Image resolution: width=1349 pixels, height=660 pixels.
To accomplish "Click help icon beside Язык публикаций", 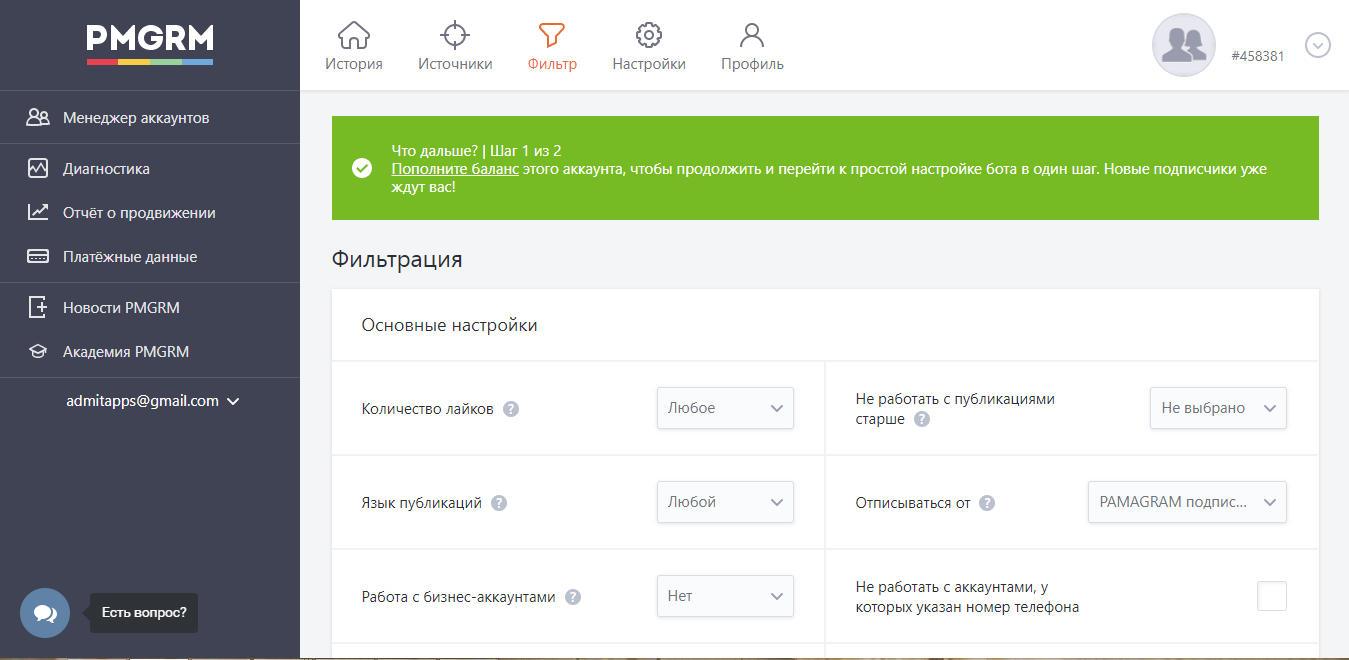I will tap(499, 503).
